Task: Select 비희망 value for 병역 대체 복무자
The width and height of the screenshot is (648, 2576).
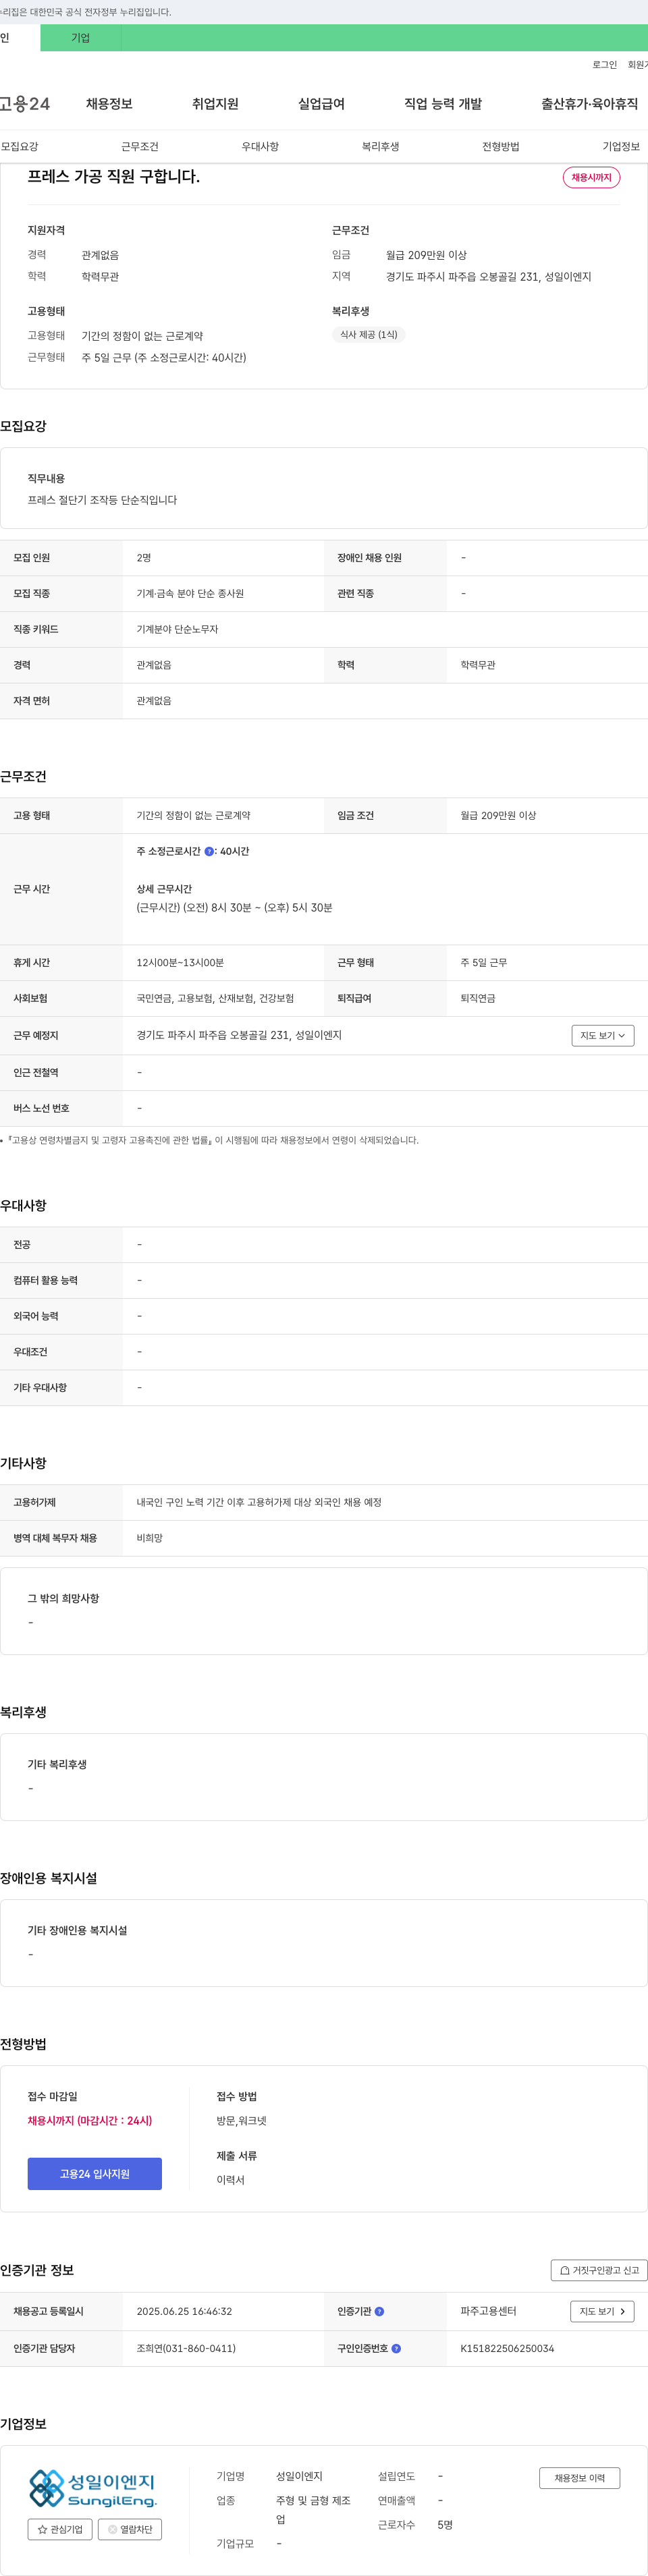Action: 149,1538
